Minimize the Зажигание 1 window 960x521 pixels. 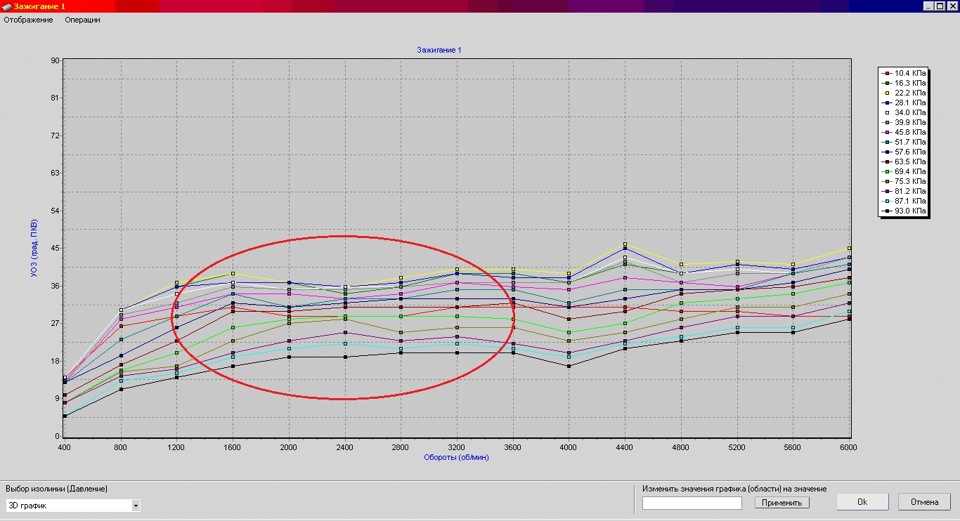(x=929, y=6)
